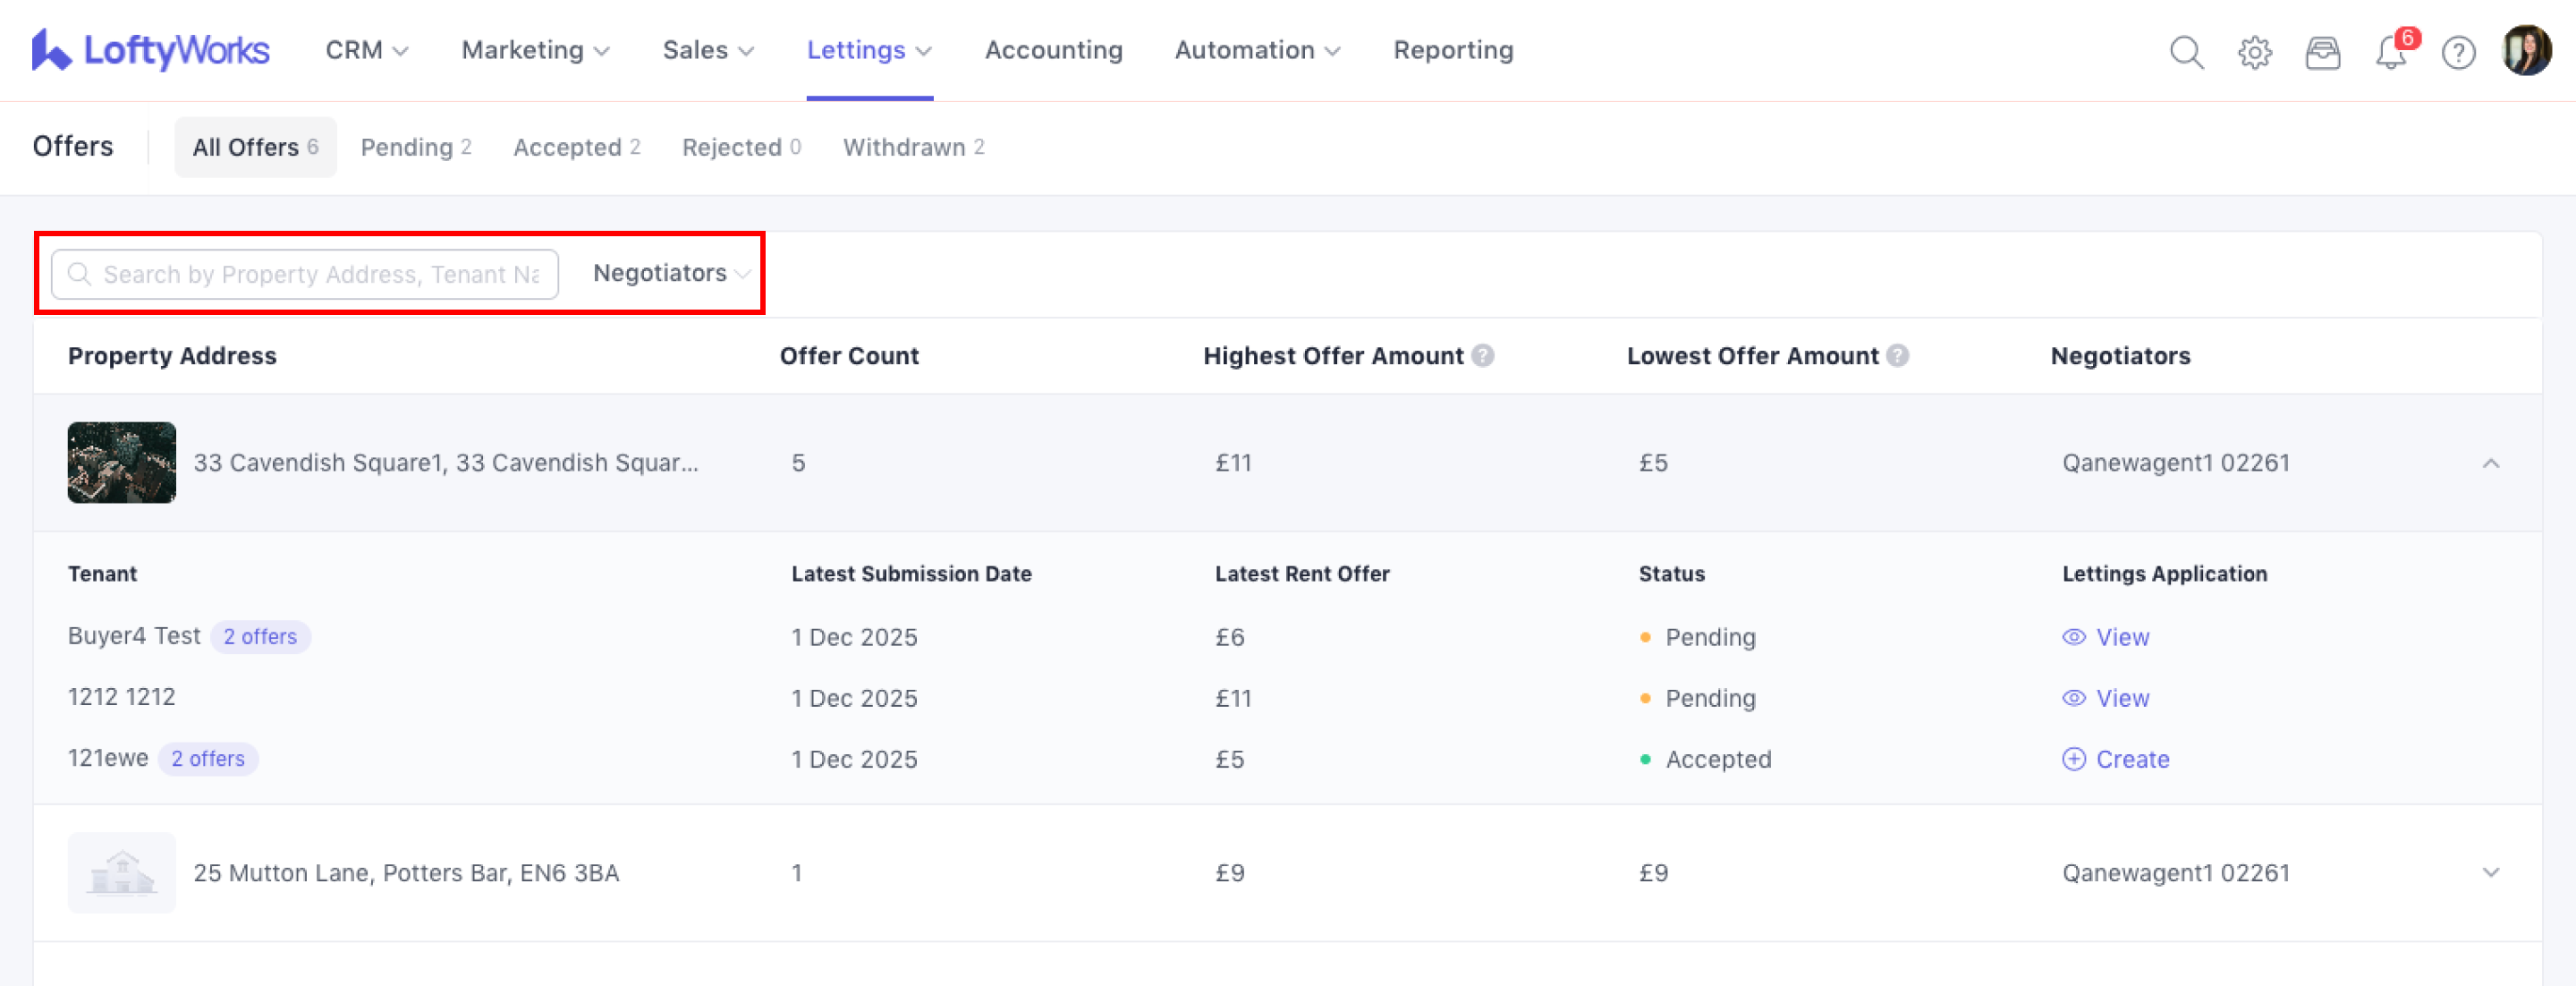The image size is (2576, 986).
Task: Click the property address search field
Action: (320, 274)
